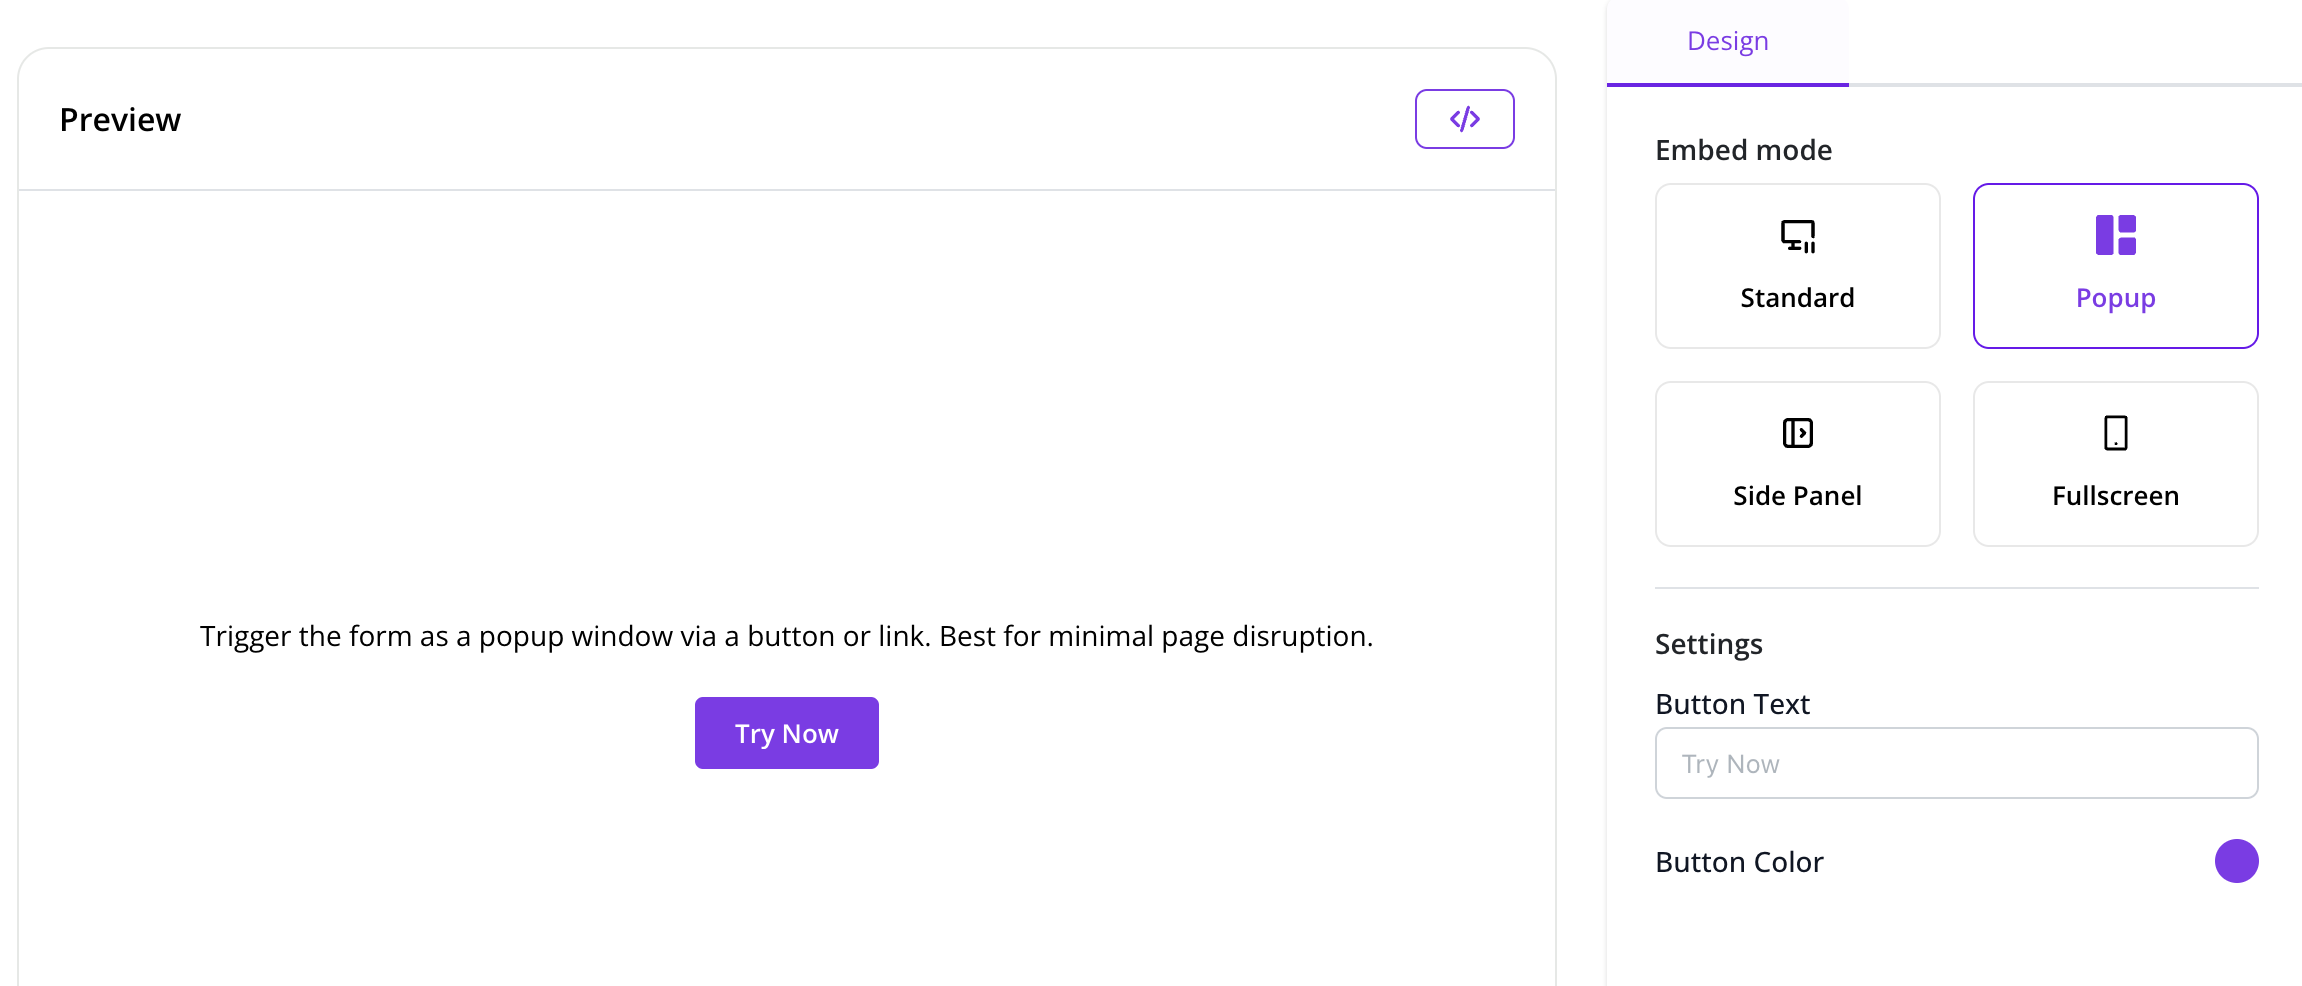The height and width of the screenshot is (986, 2302).
Task: Select the Standard embed mode card
Action: [x=1797, y=266]
